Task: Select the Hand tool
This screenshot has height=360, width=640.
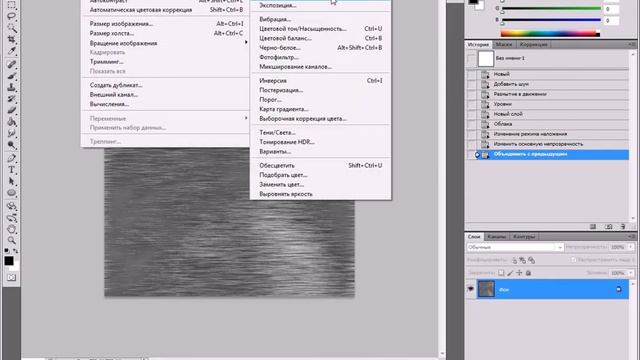Action: (11, 229)
